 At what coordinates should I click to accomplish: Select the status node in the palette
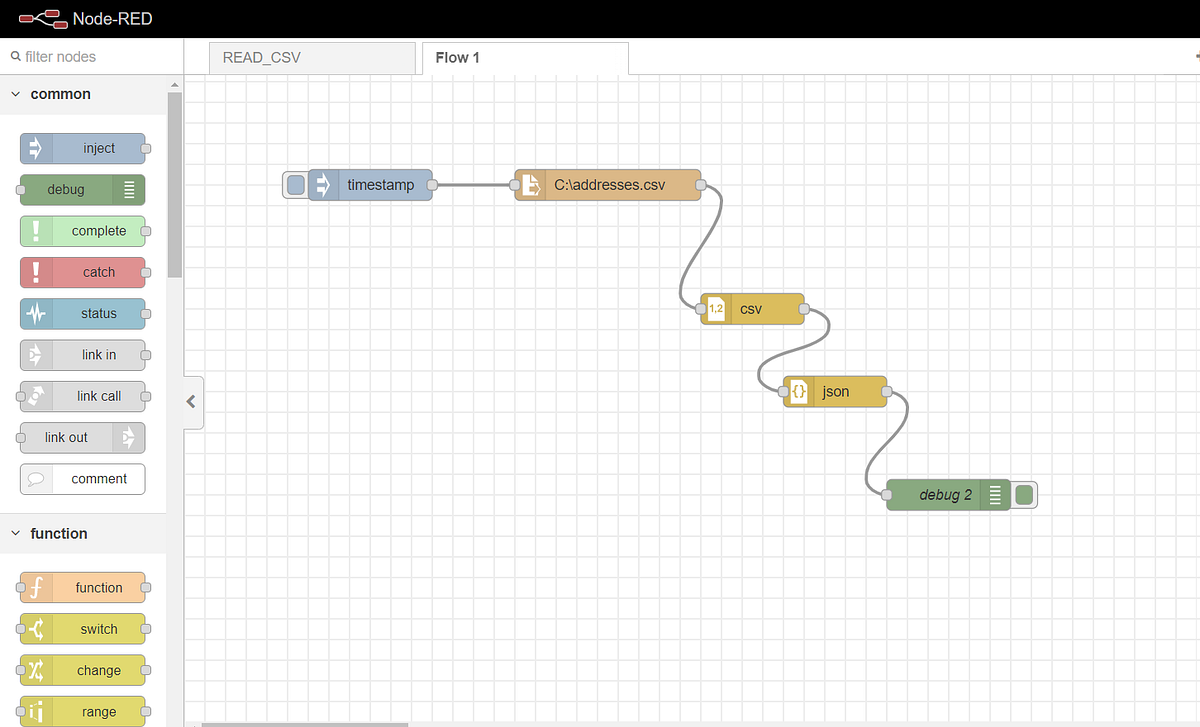[x=84, y=313]
